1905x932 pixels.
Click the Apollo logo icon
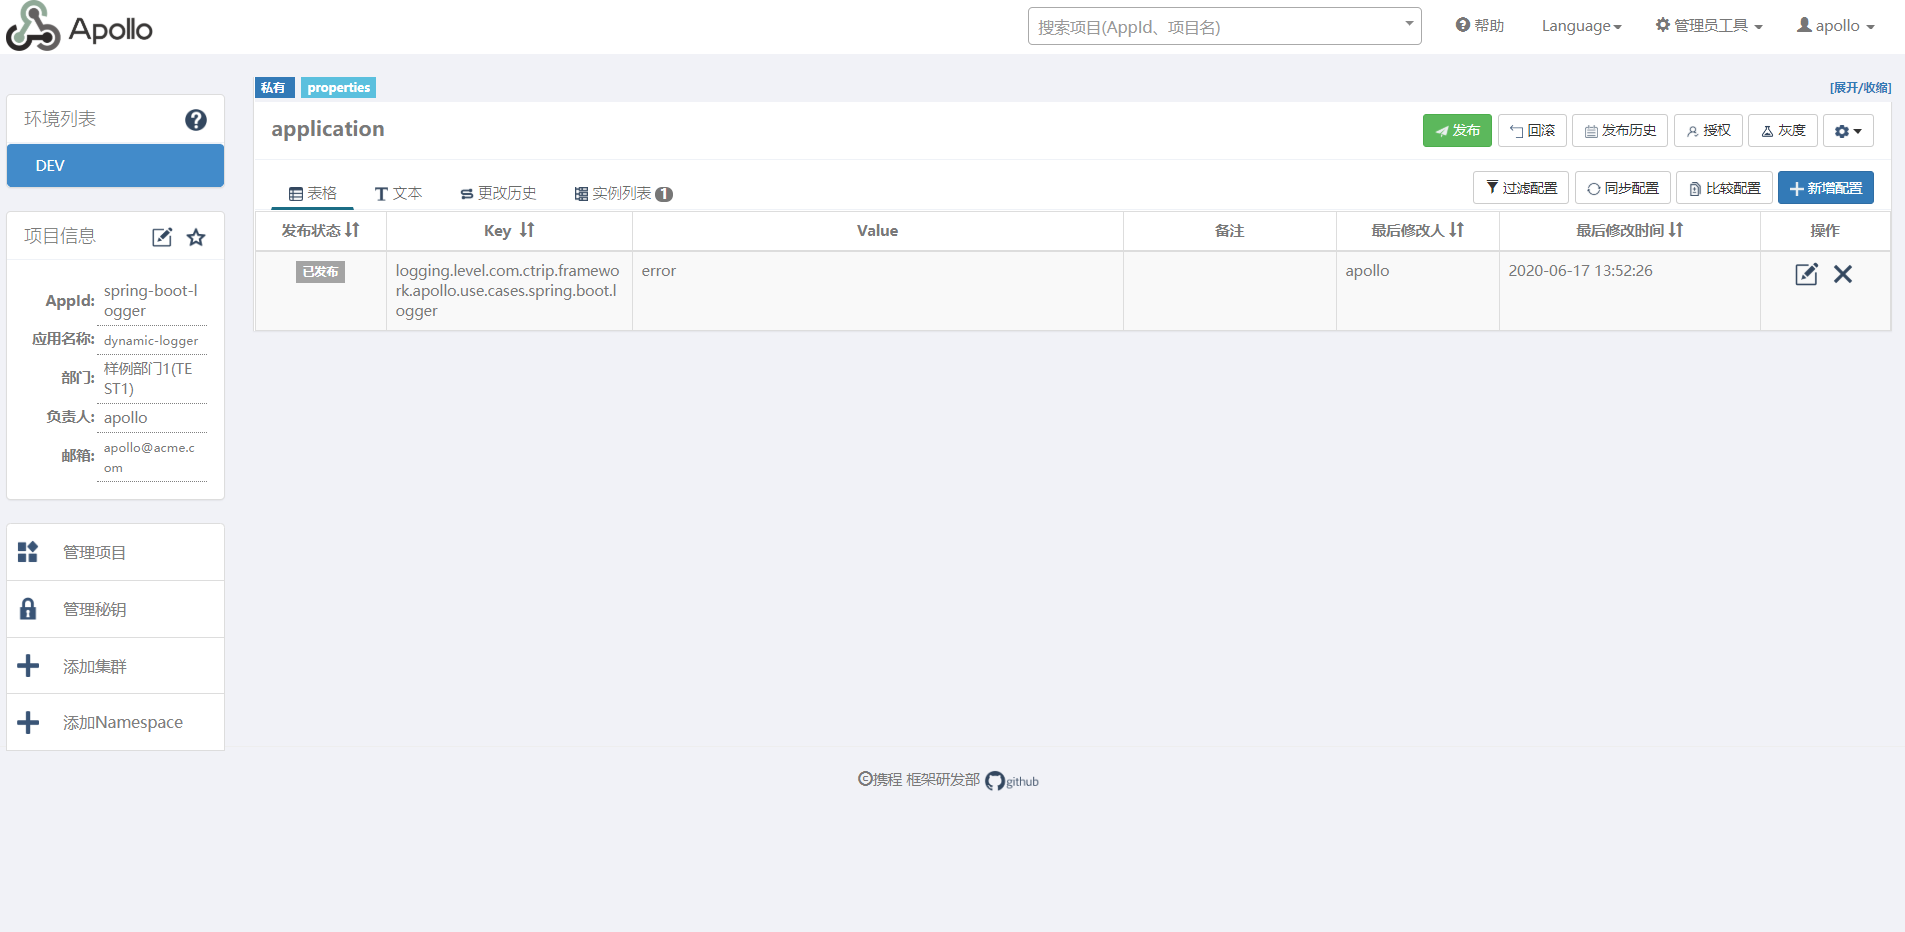coord(33,26)
